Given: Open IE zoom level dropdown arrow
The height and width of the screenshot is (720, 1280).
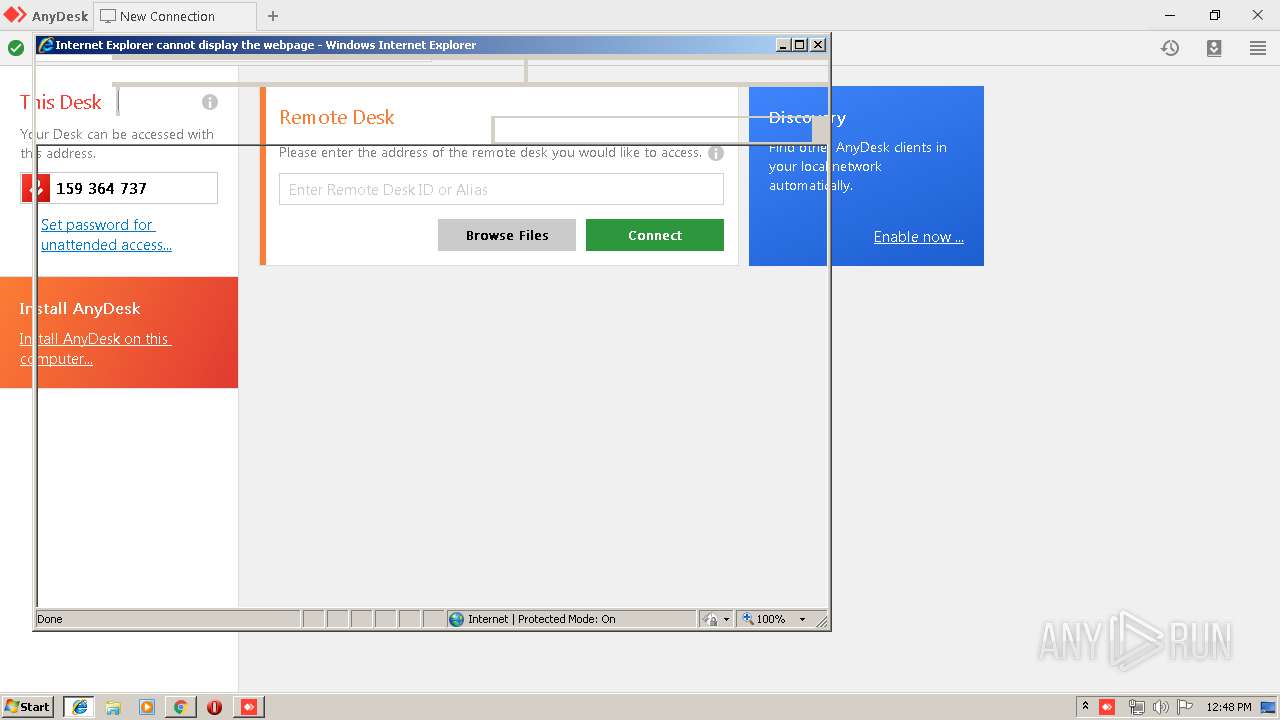Looking at the screenshot, I should pos(802,619).
